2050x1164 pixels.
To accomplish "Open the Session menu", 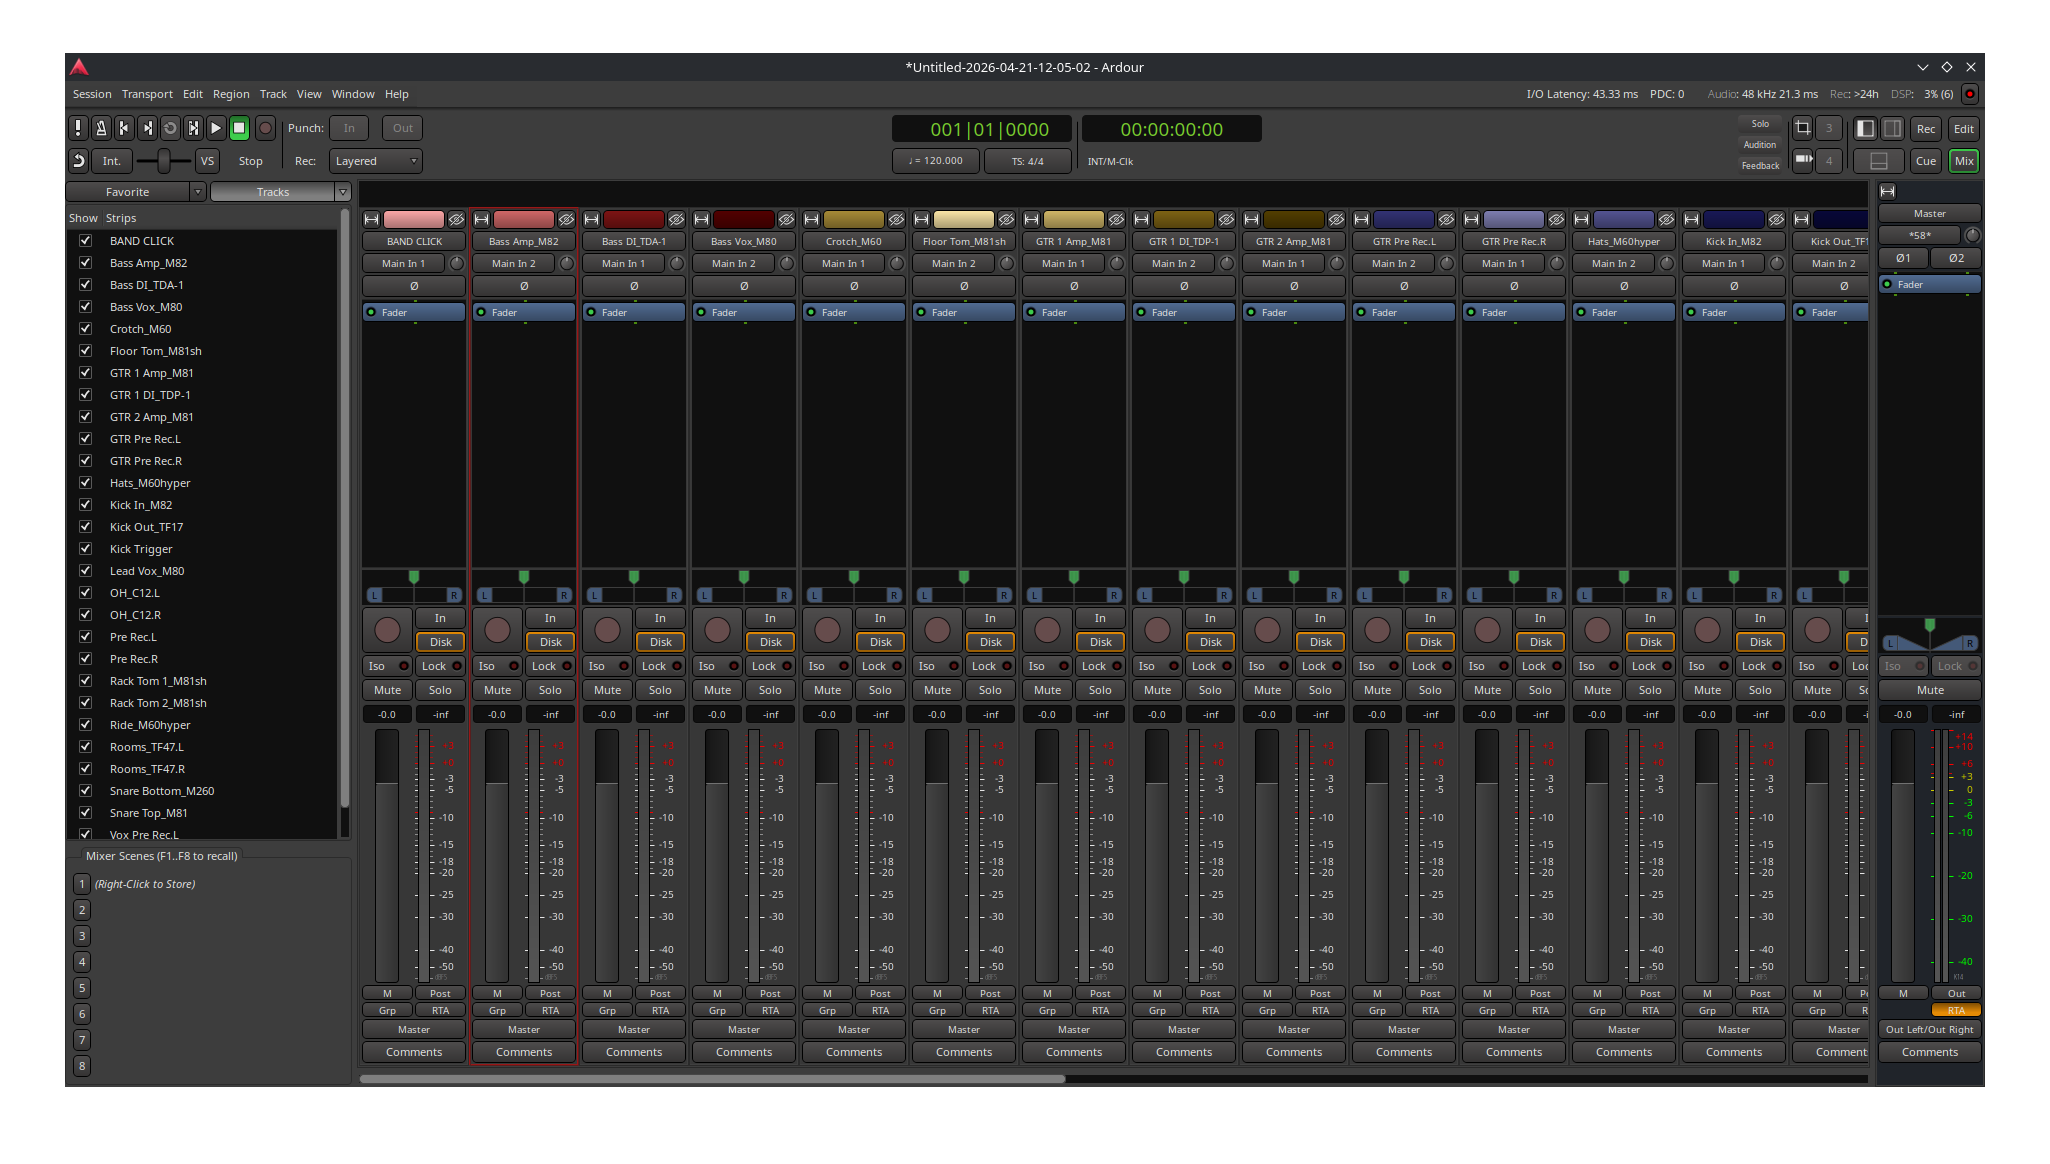I will point(92,94).
